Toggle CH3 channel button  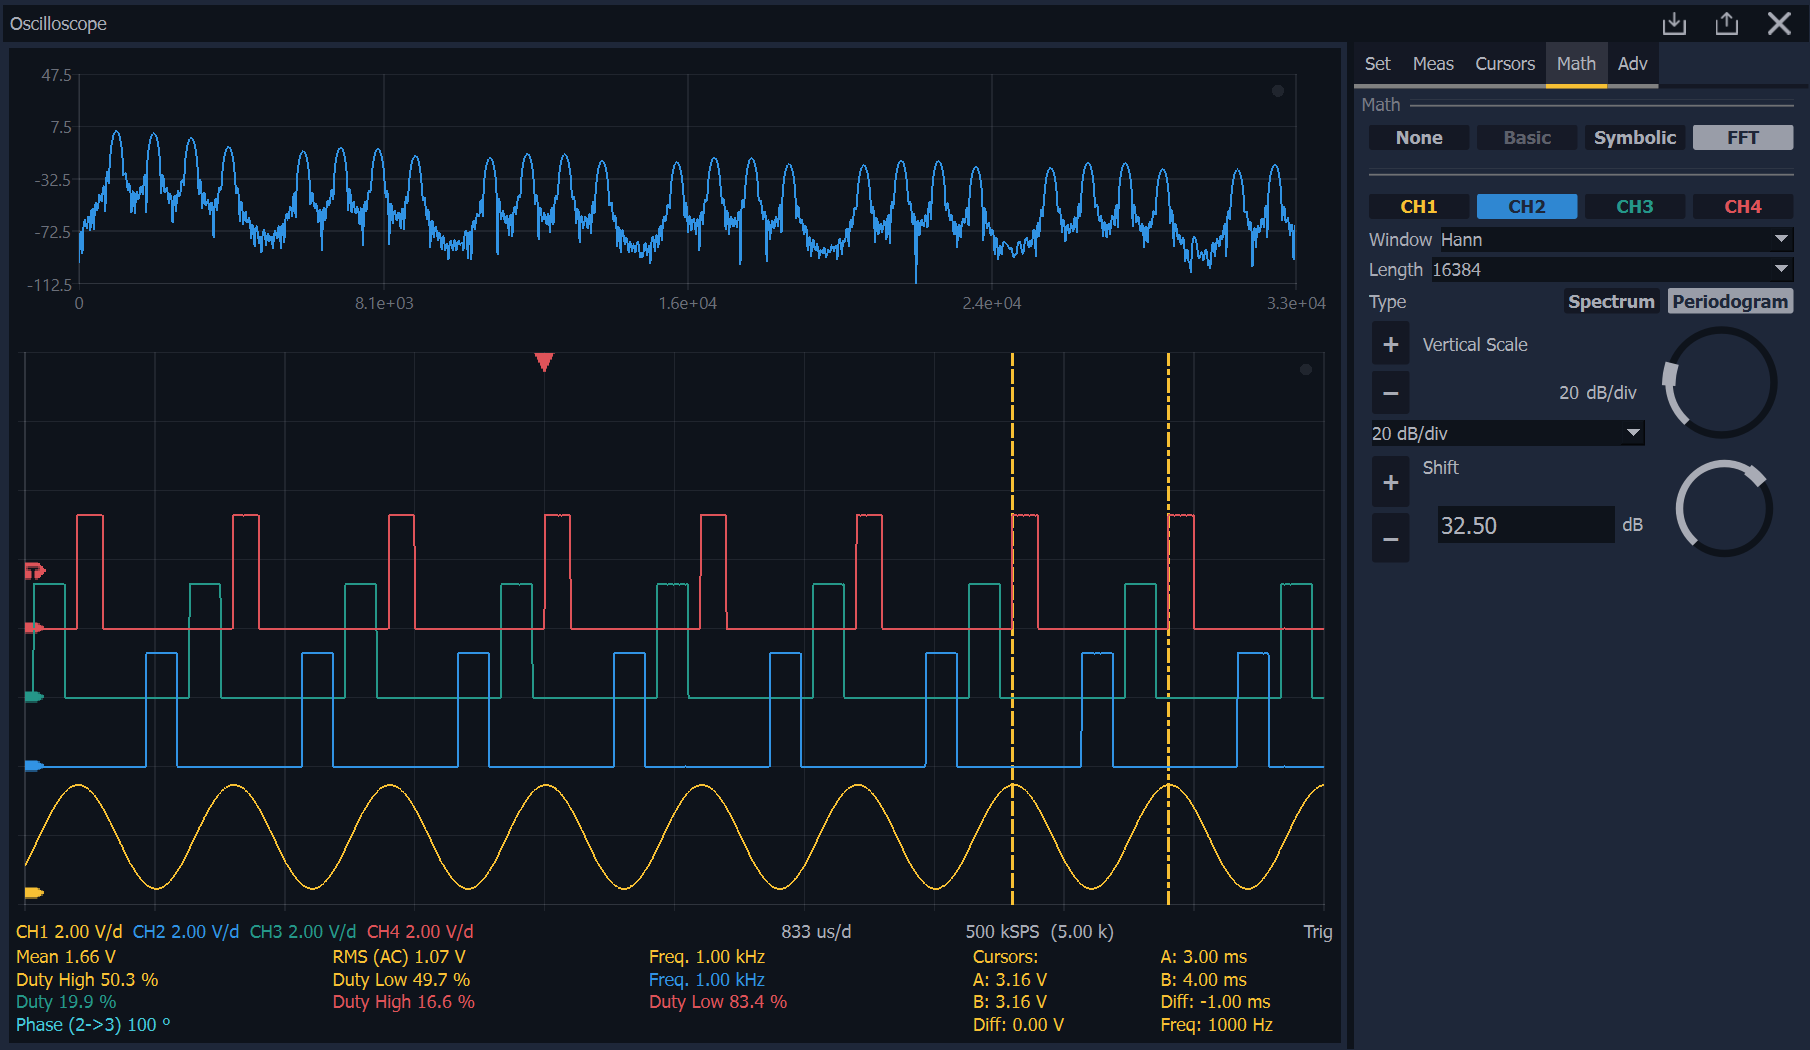[1634, 207]
